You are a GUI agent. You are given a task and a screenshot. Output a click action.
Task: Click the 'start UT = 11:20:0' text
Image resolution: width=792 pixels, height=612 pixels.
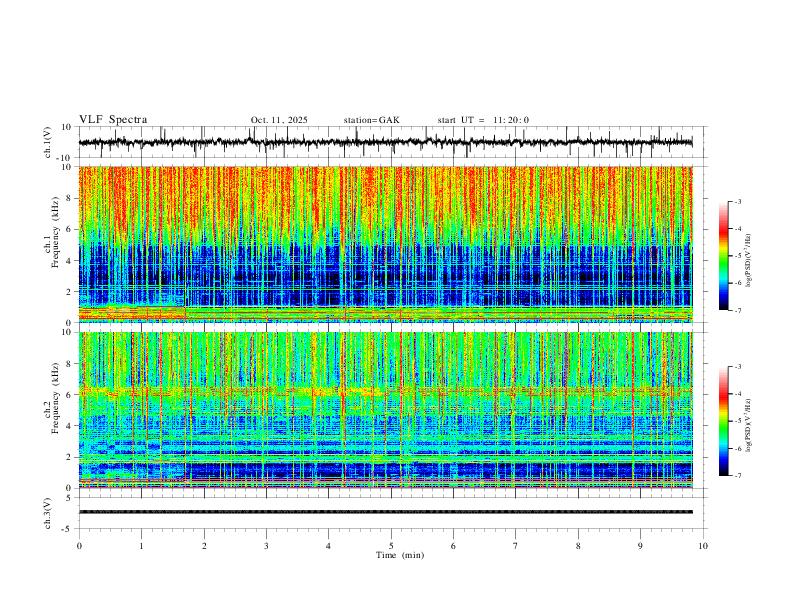point(483,120)
